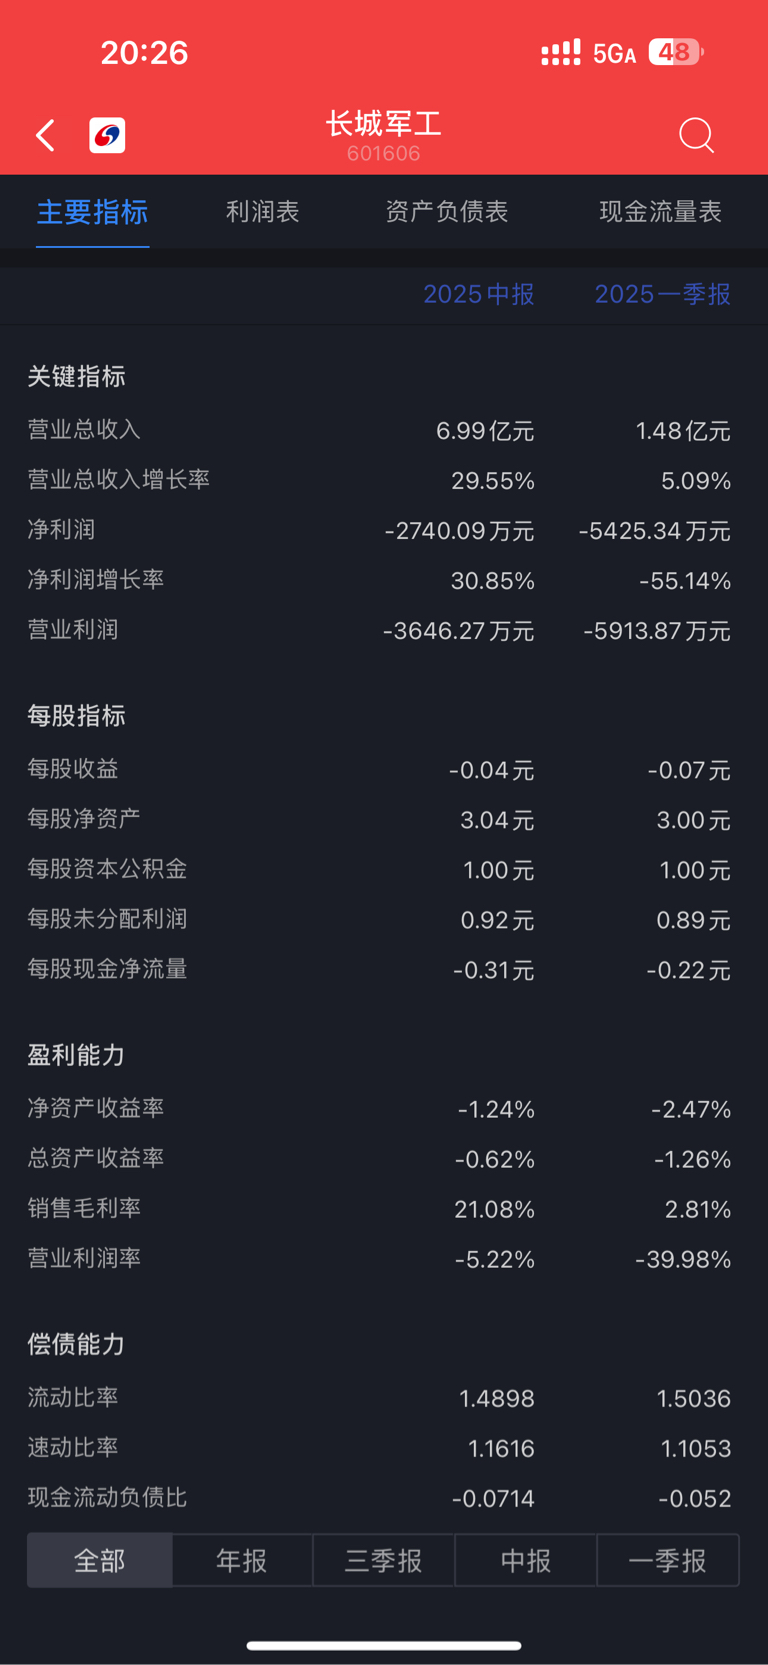Tap the cellular signal bars icon
768x1665 pixels.
click(x=560, y=53)
